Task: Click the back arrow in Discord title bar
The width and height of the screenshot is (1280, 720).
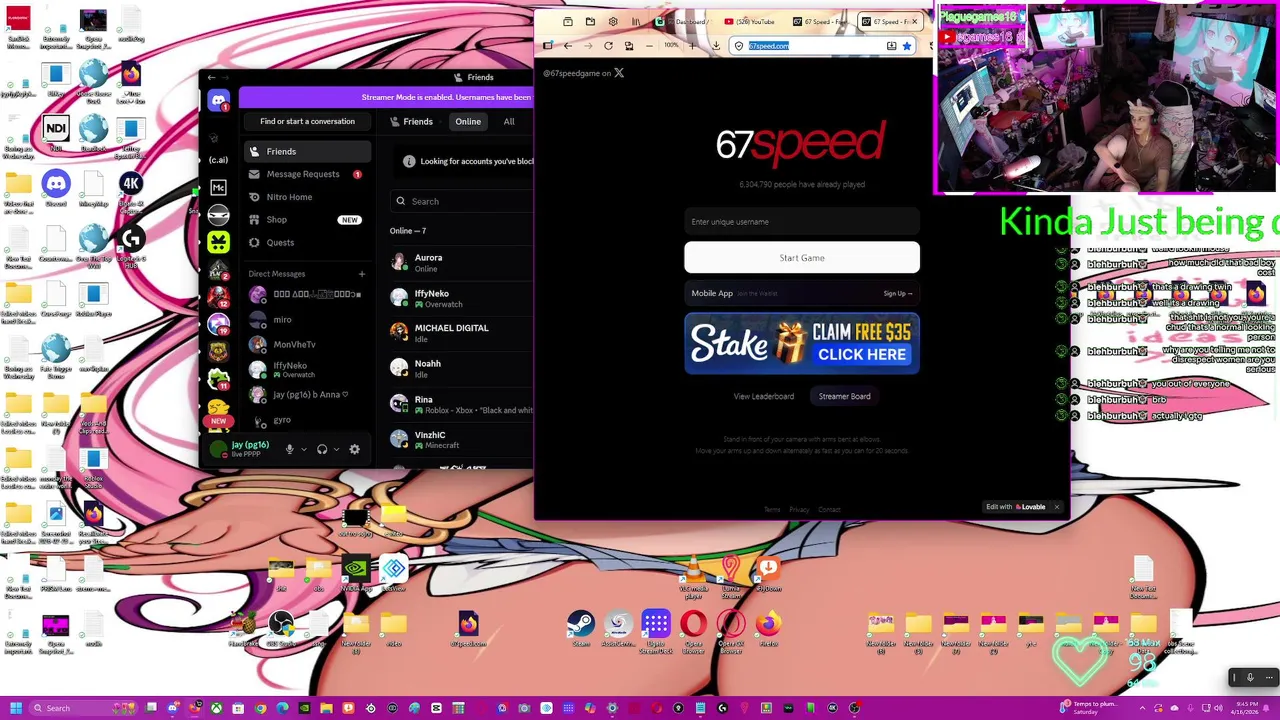Action: [x=210, y=77]
